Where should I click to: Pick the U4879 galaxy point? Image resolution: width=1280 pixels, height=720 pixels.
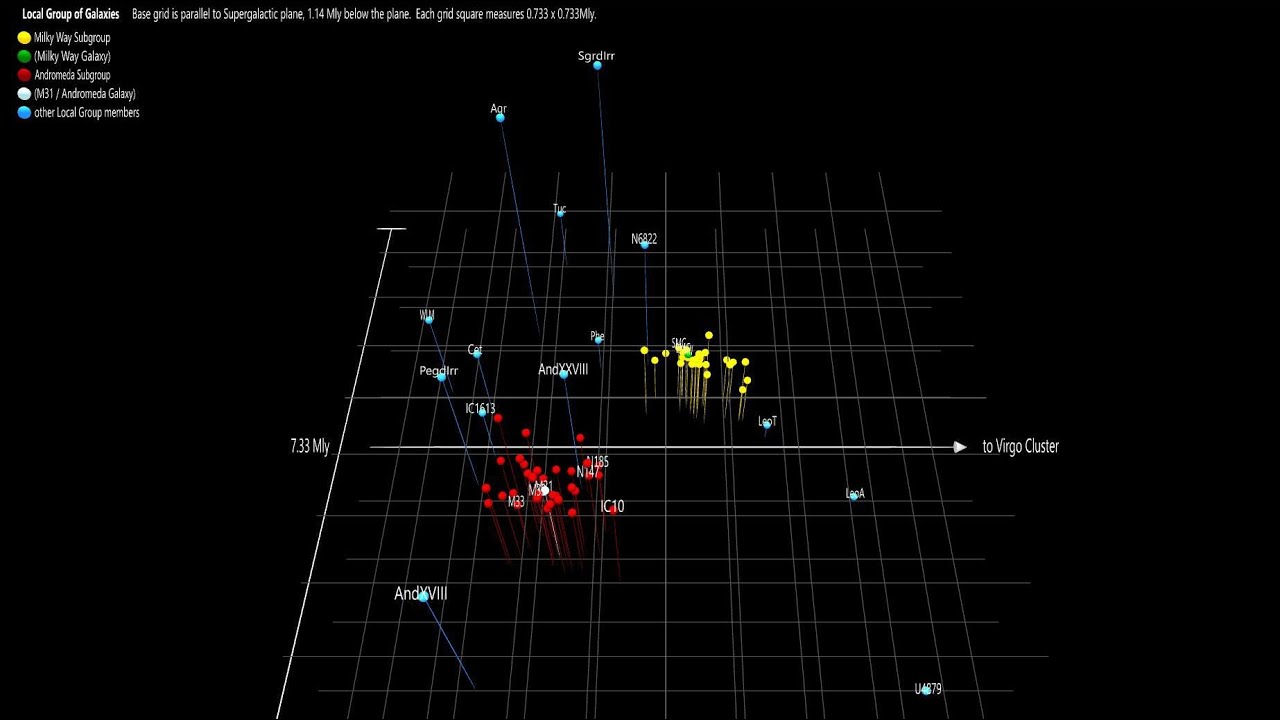pyautogui.click(x=926, y=690)
